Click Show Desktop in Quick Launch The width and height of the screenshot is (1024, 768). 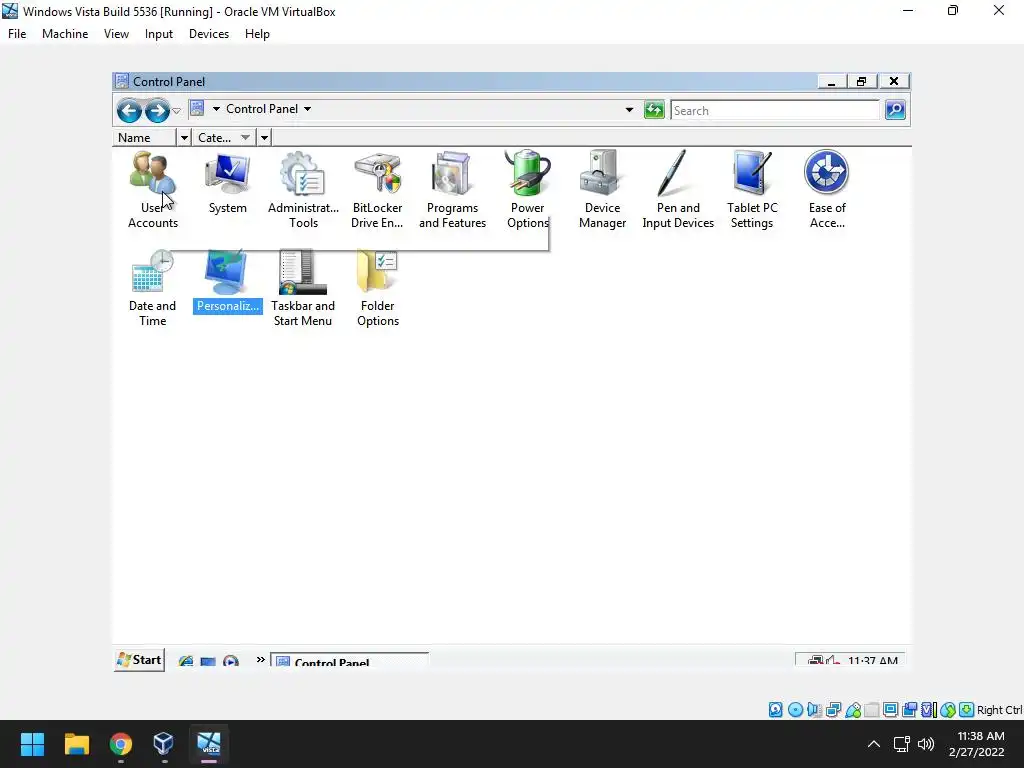208,661
